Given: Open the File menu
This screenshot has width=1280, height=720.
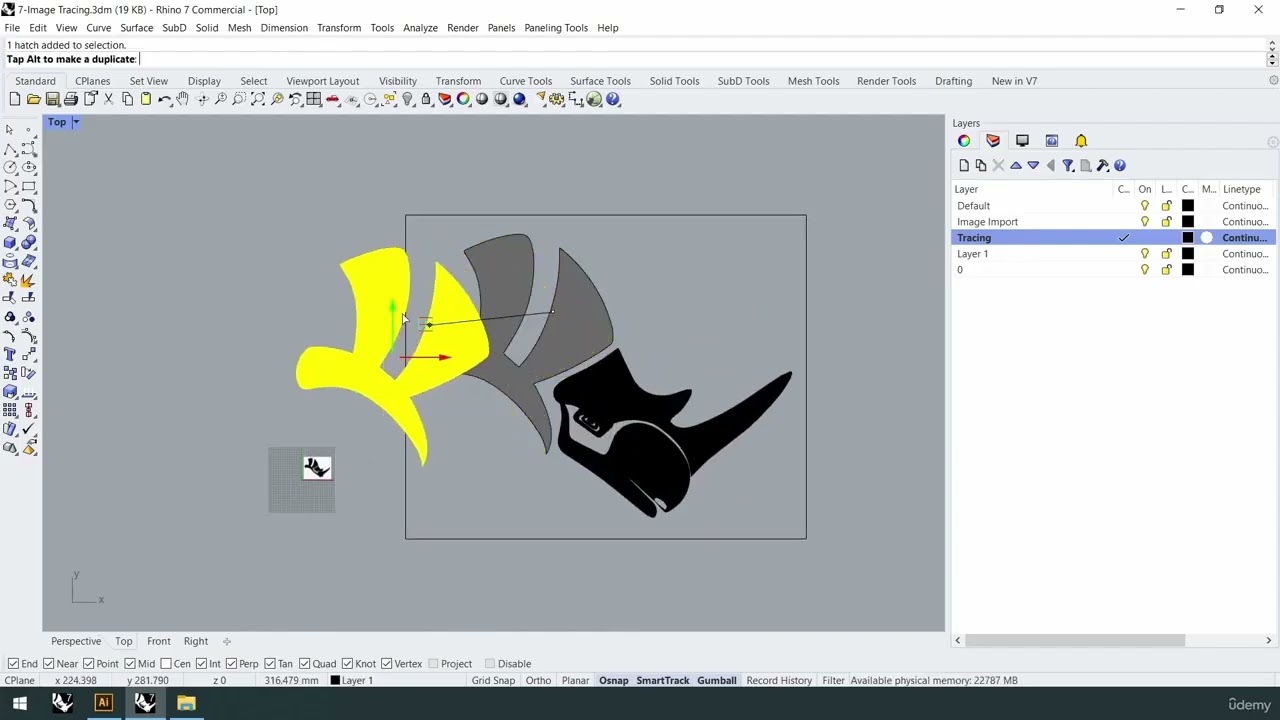Looking at the screenshot, I should pos(12,28).
